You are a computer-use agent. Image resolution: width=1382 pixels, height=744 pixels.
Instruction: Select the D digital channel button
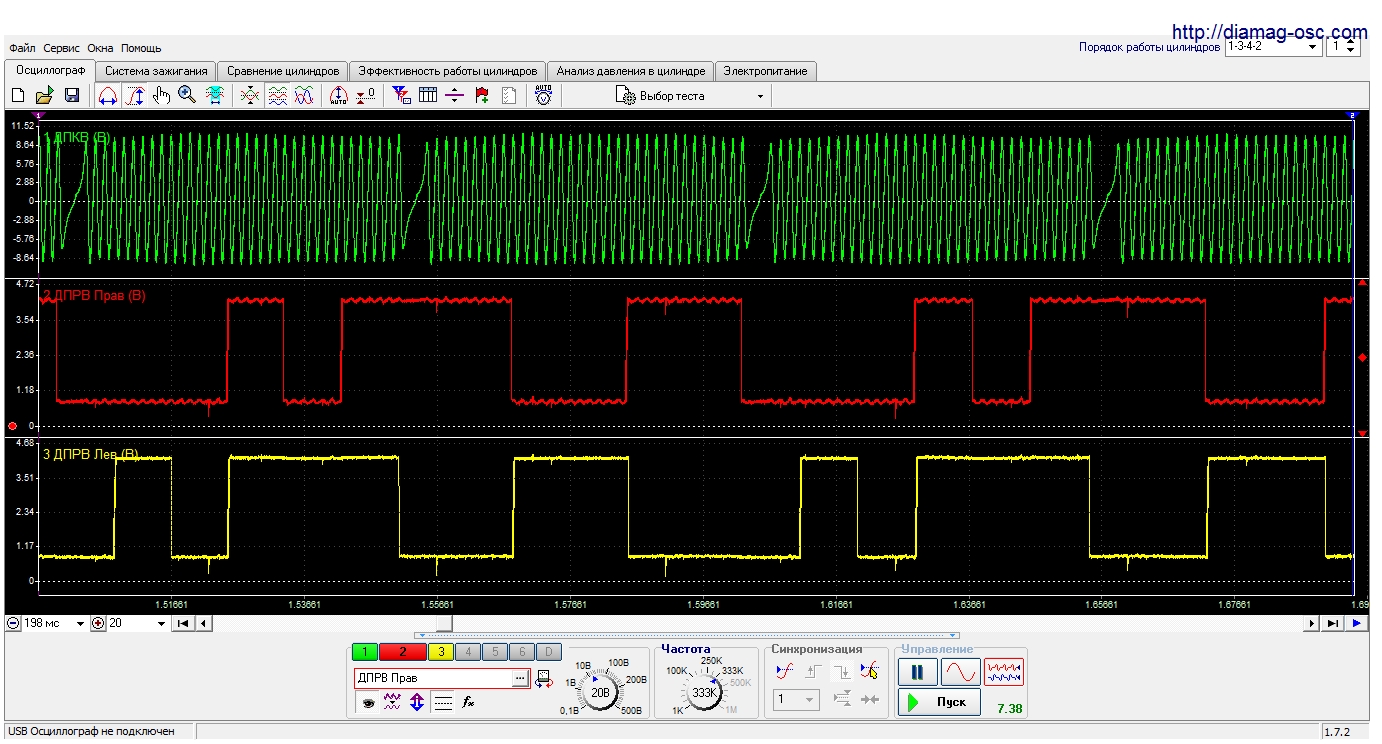(x=548, y=652)
